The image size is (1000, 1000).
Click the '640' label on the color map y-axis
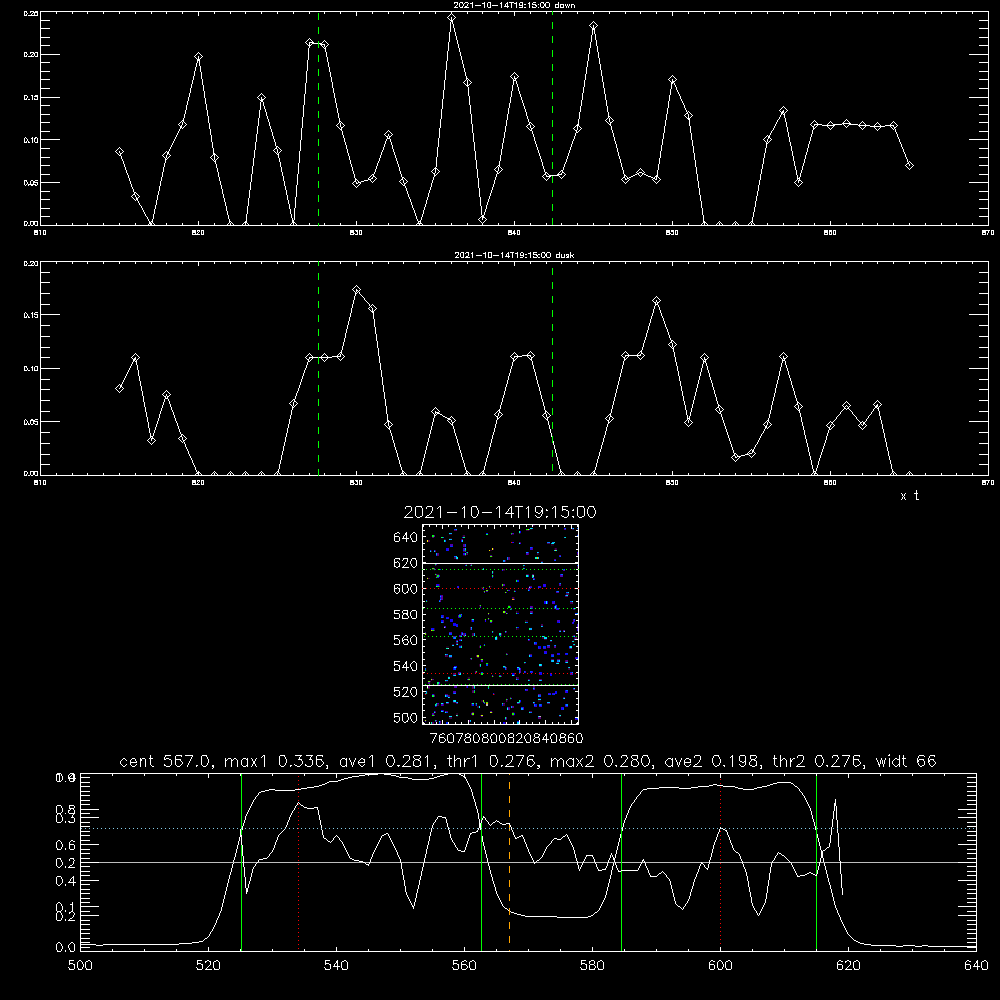coord(406,538)
